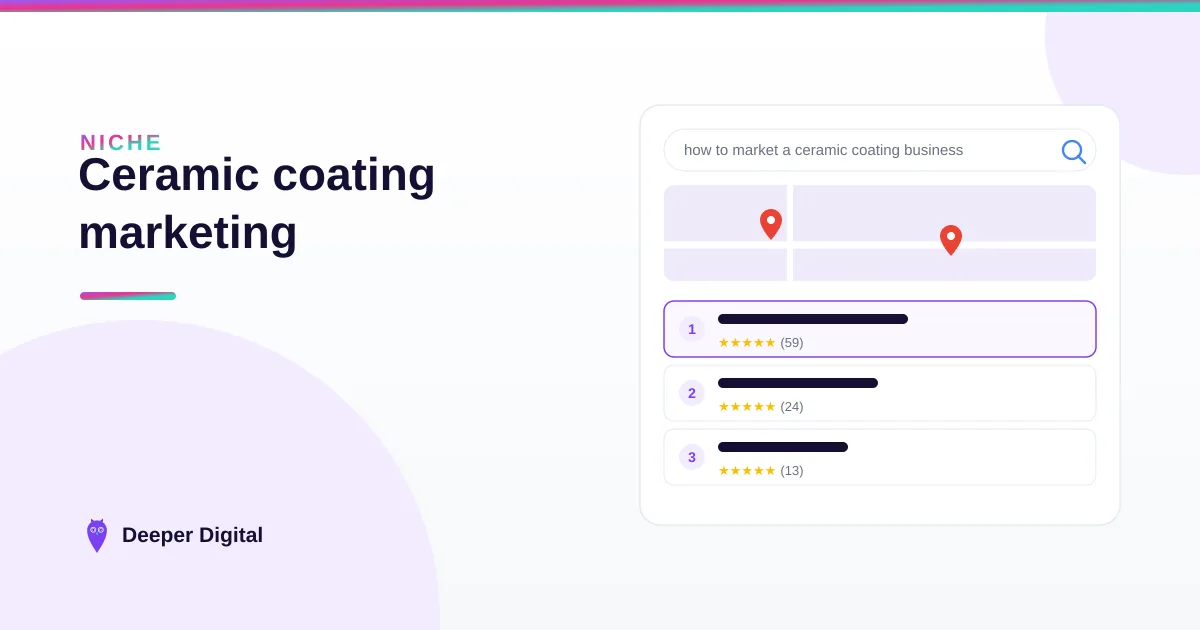Click the number 1 rank badge
The height and width of the screenshot is (630, 1200).
(x=692, y=329)
